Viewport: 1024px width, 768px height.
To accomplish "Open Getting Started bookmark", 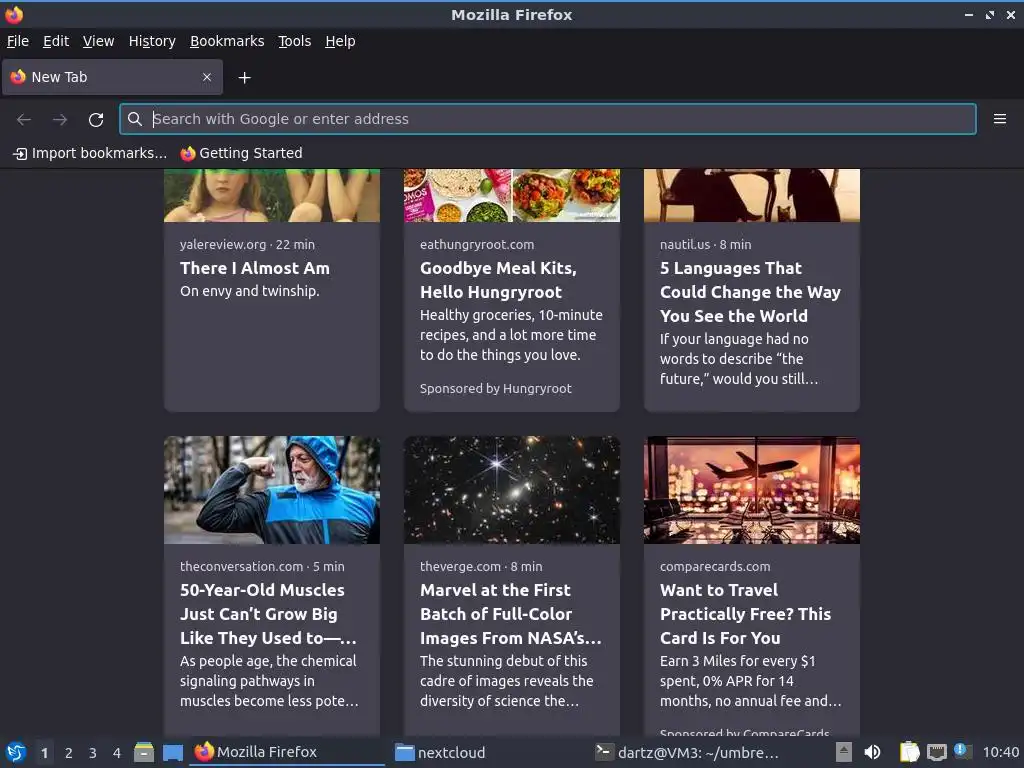I will (241, 153).
